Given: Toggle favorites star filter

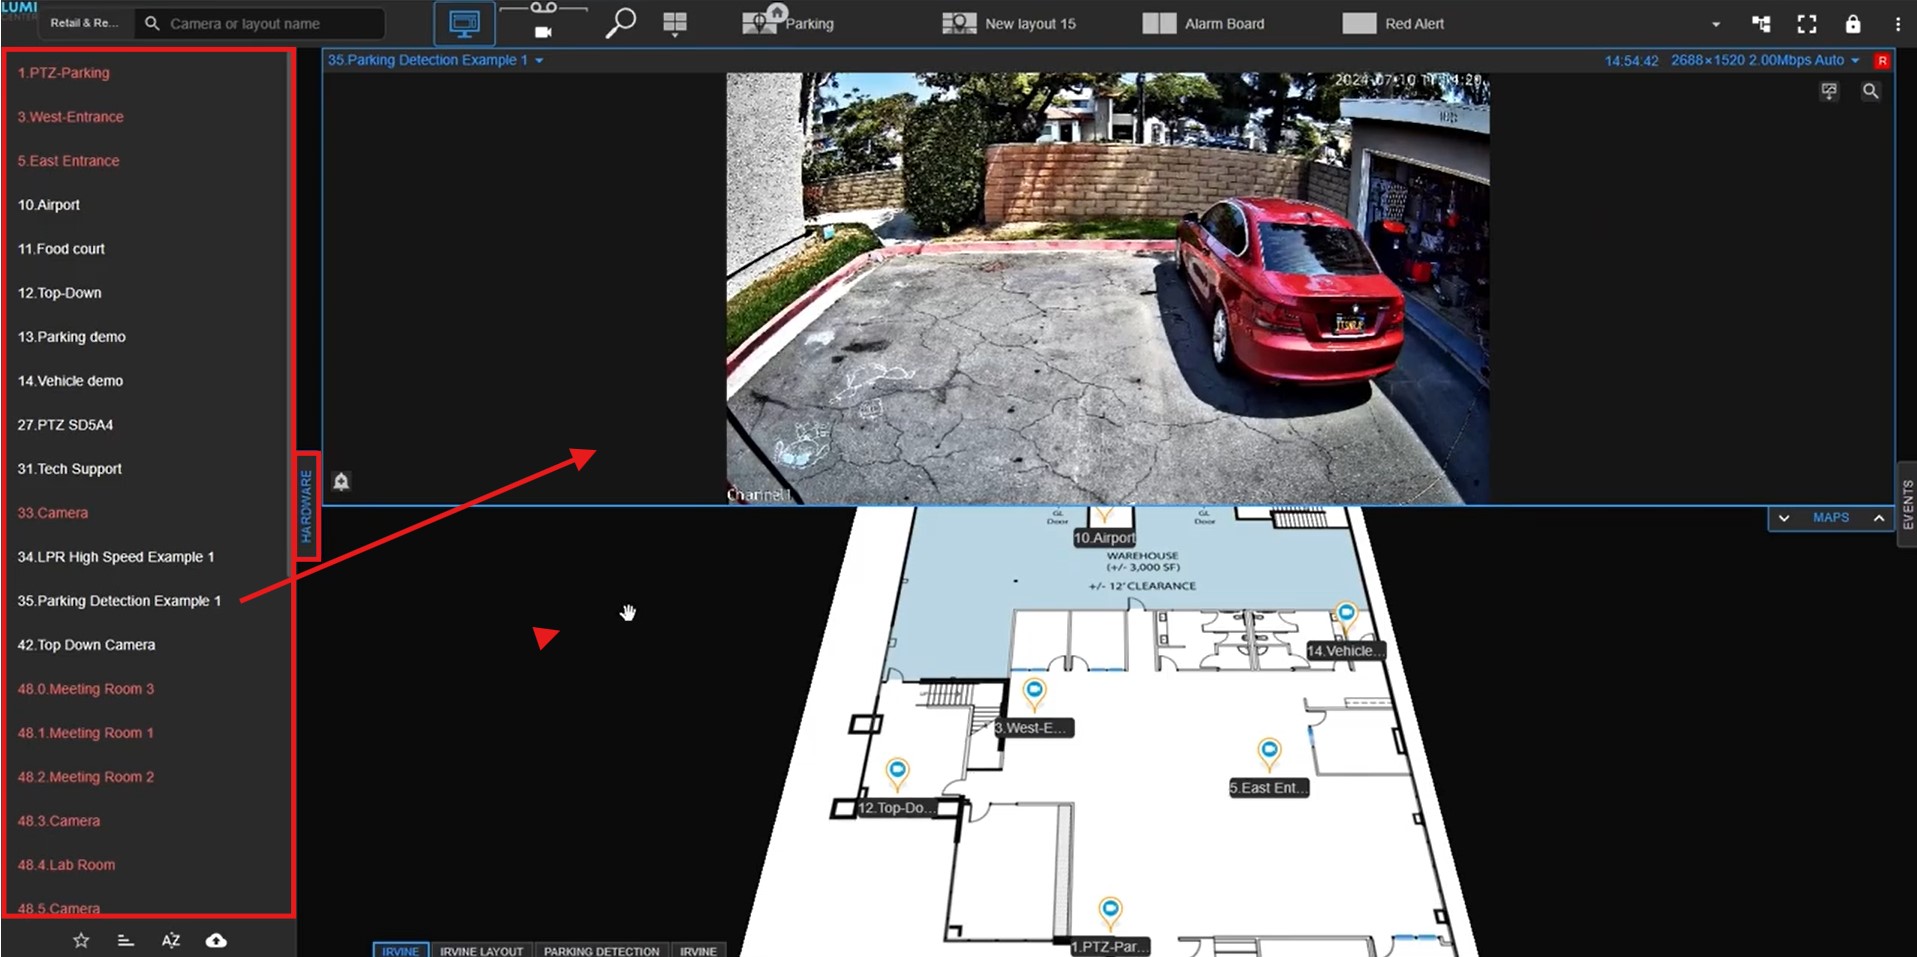Looking at the screenshot, I should tap(81, 940).
